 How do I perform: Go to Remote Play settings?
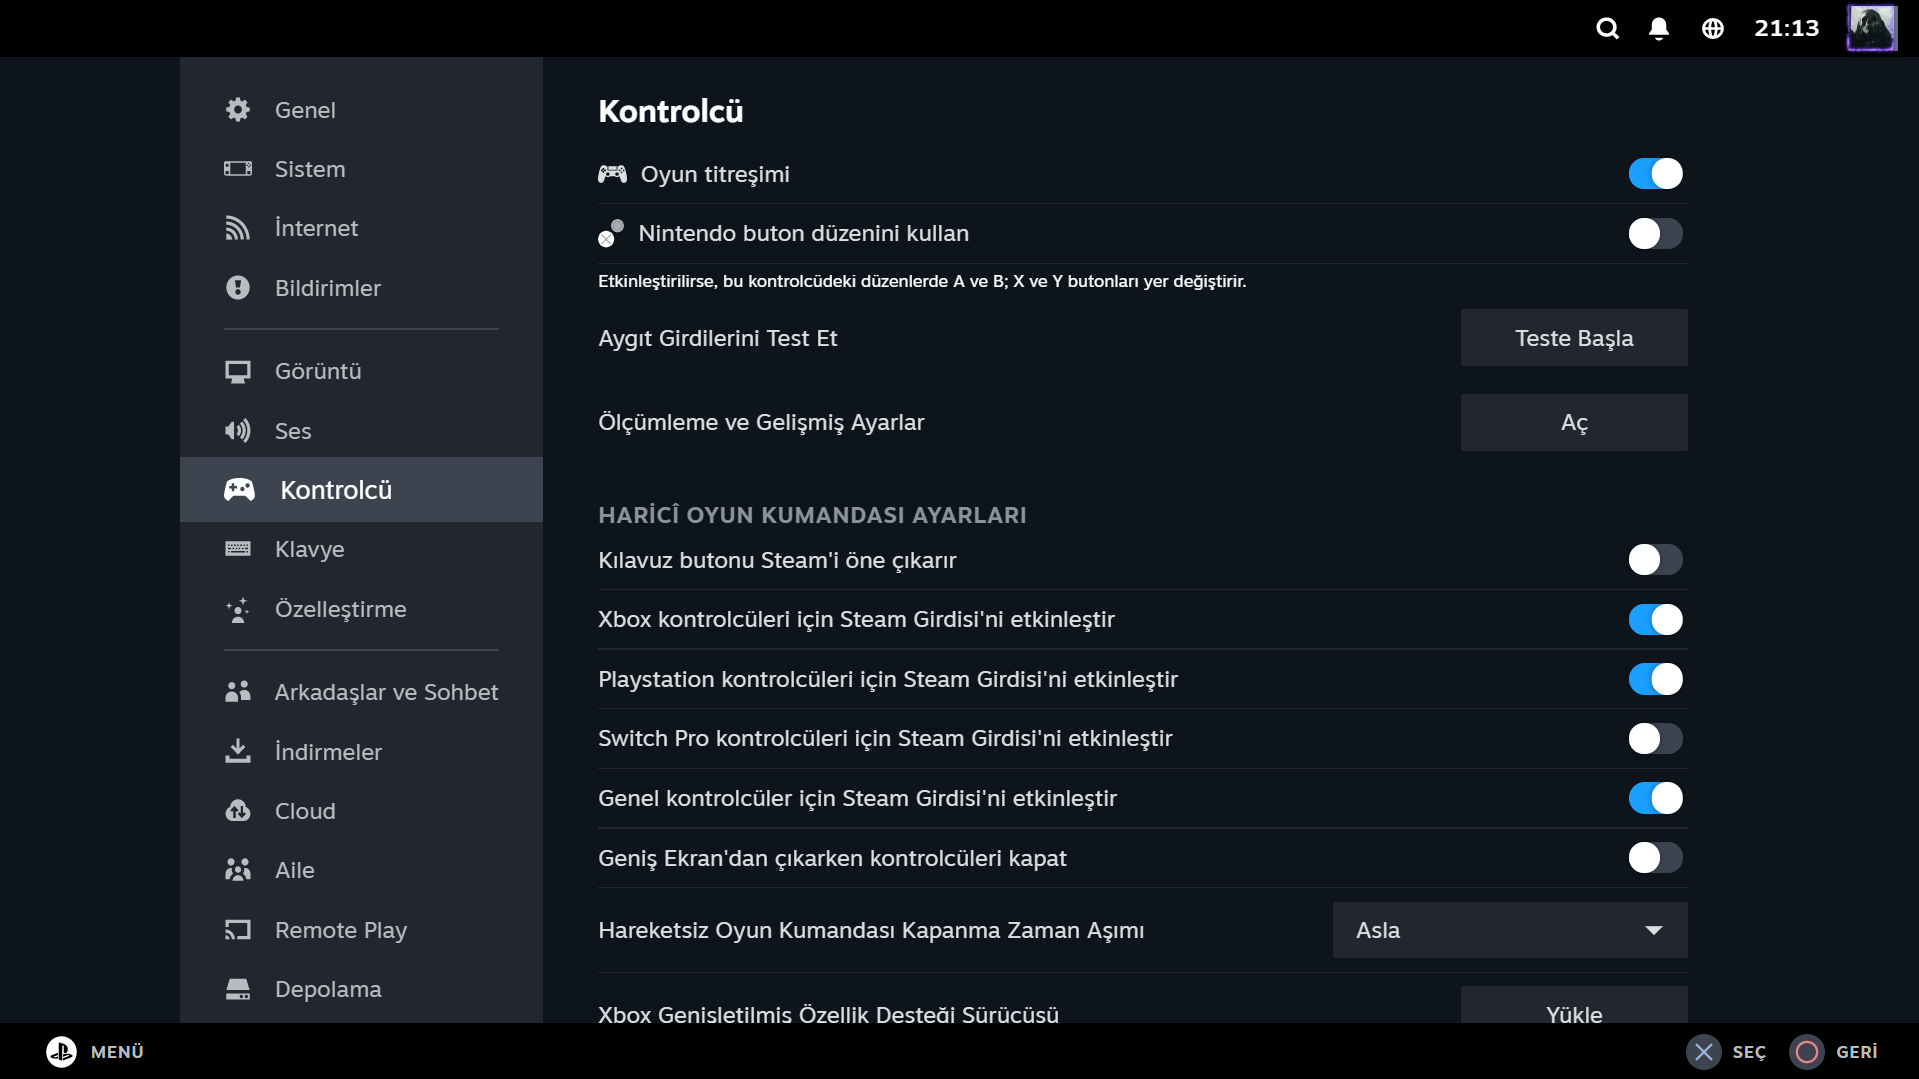(340, 930)
